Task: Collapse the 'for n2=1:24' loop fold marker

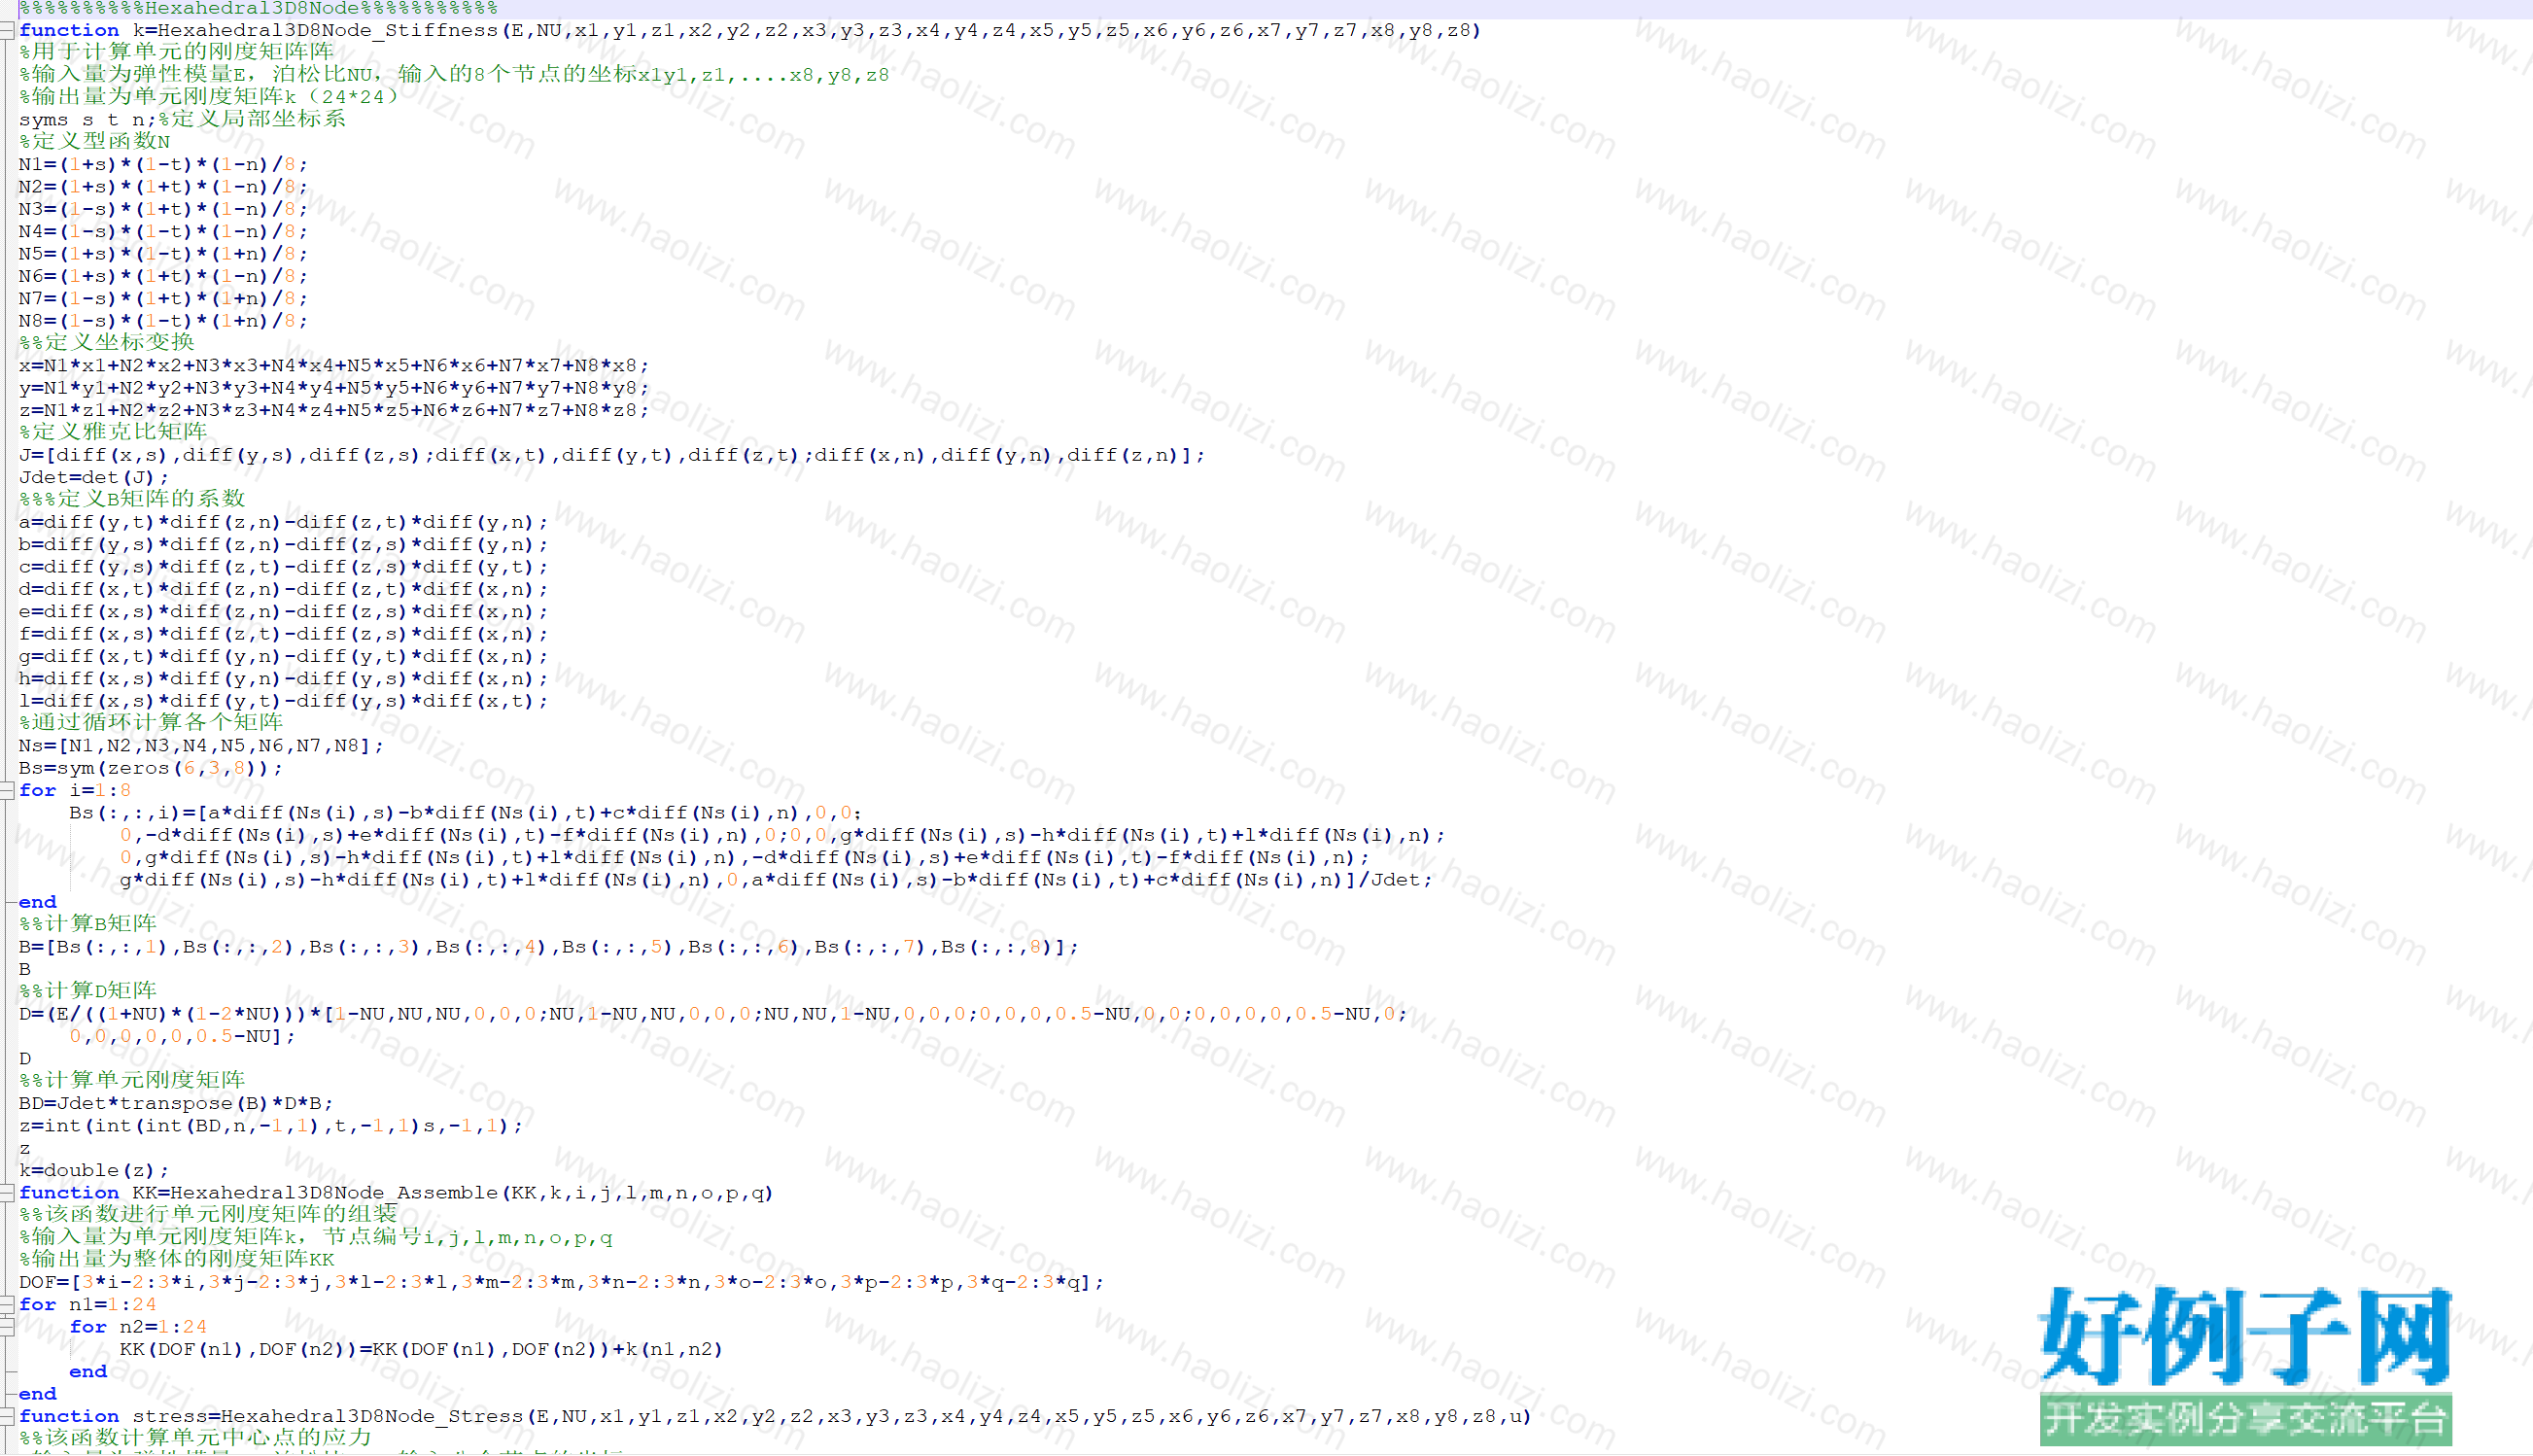Action: tap(6, 1327)
